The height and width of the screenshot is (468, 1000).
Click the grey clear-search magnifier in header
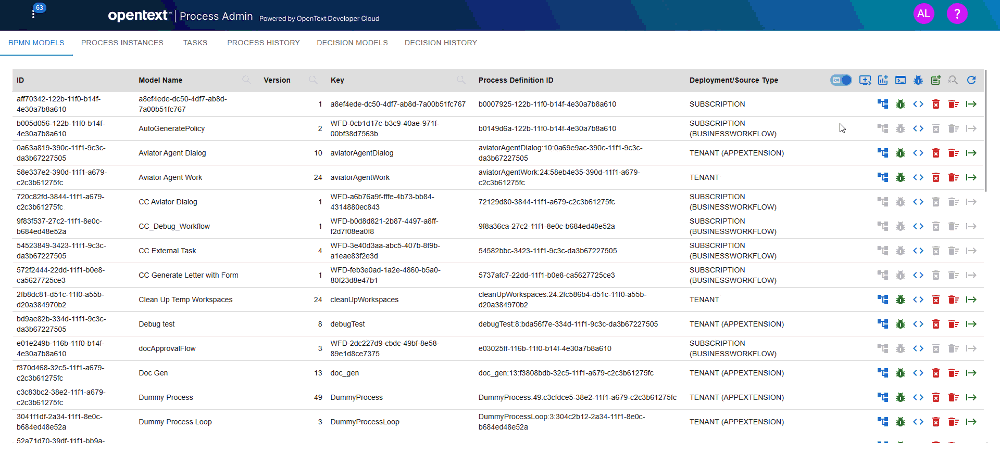pos(953,80)
